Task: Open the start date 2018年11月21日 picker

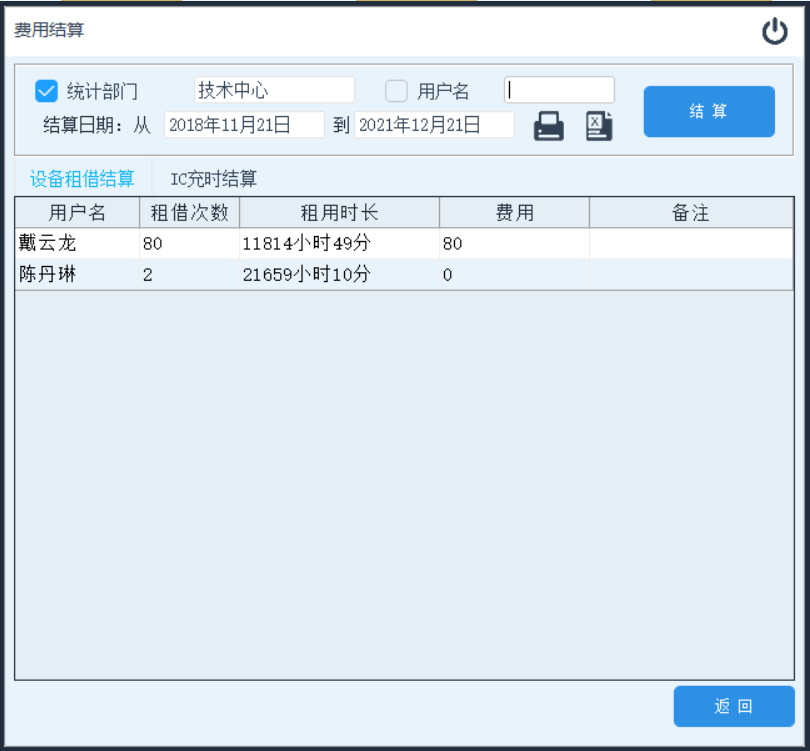Action: [244, 125]
